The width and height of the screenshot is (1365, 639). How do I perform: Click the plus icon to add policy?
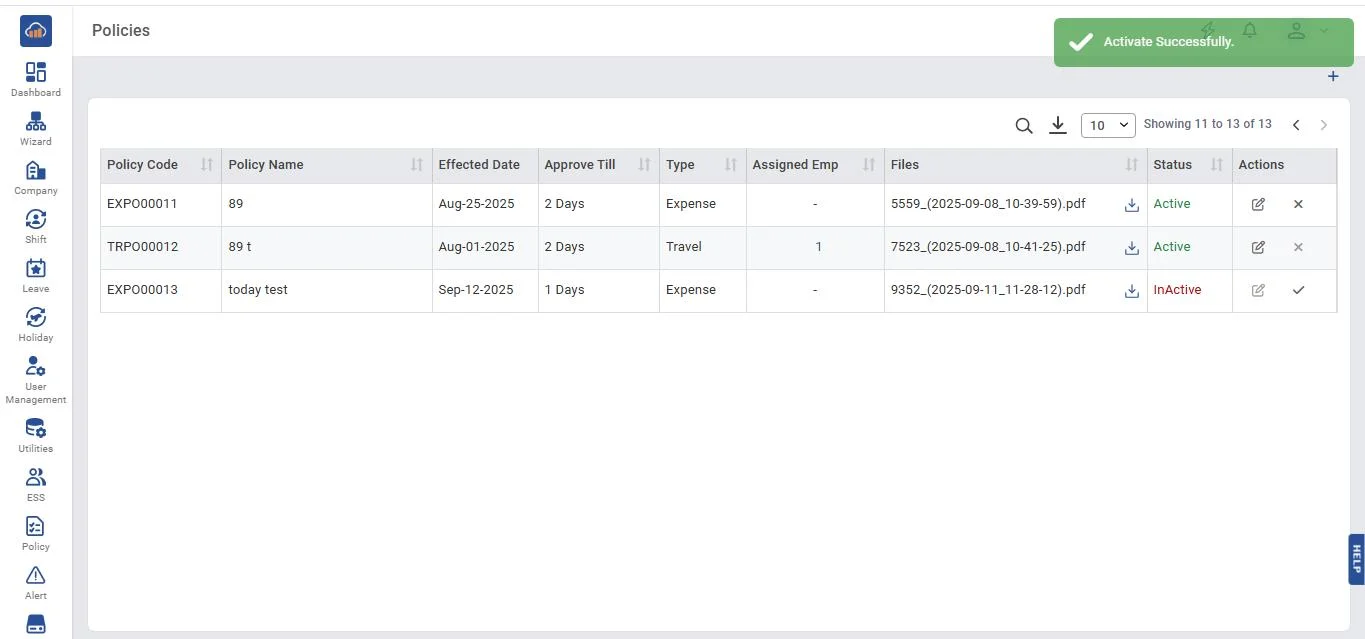[x=1332, y=77]
